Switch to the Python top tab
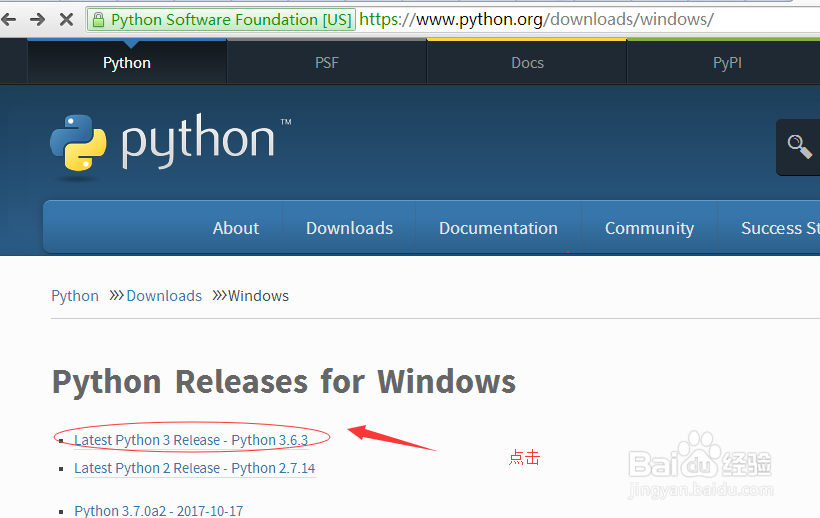Image resolution: width=820 pixels, height=518 pixels. click(127, 63)
